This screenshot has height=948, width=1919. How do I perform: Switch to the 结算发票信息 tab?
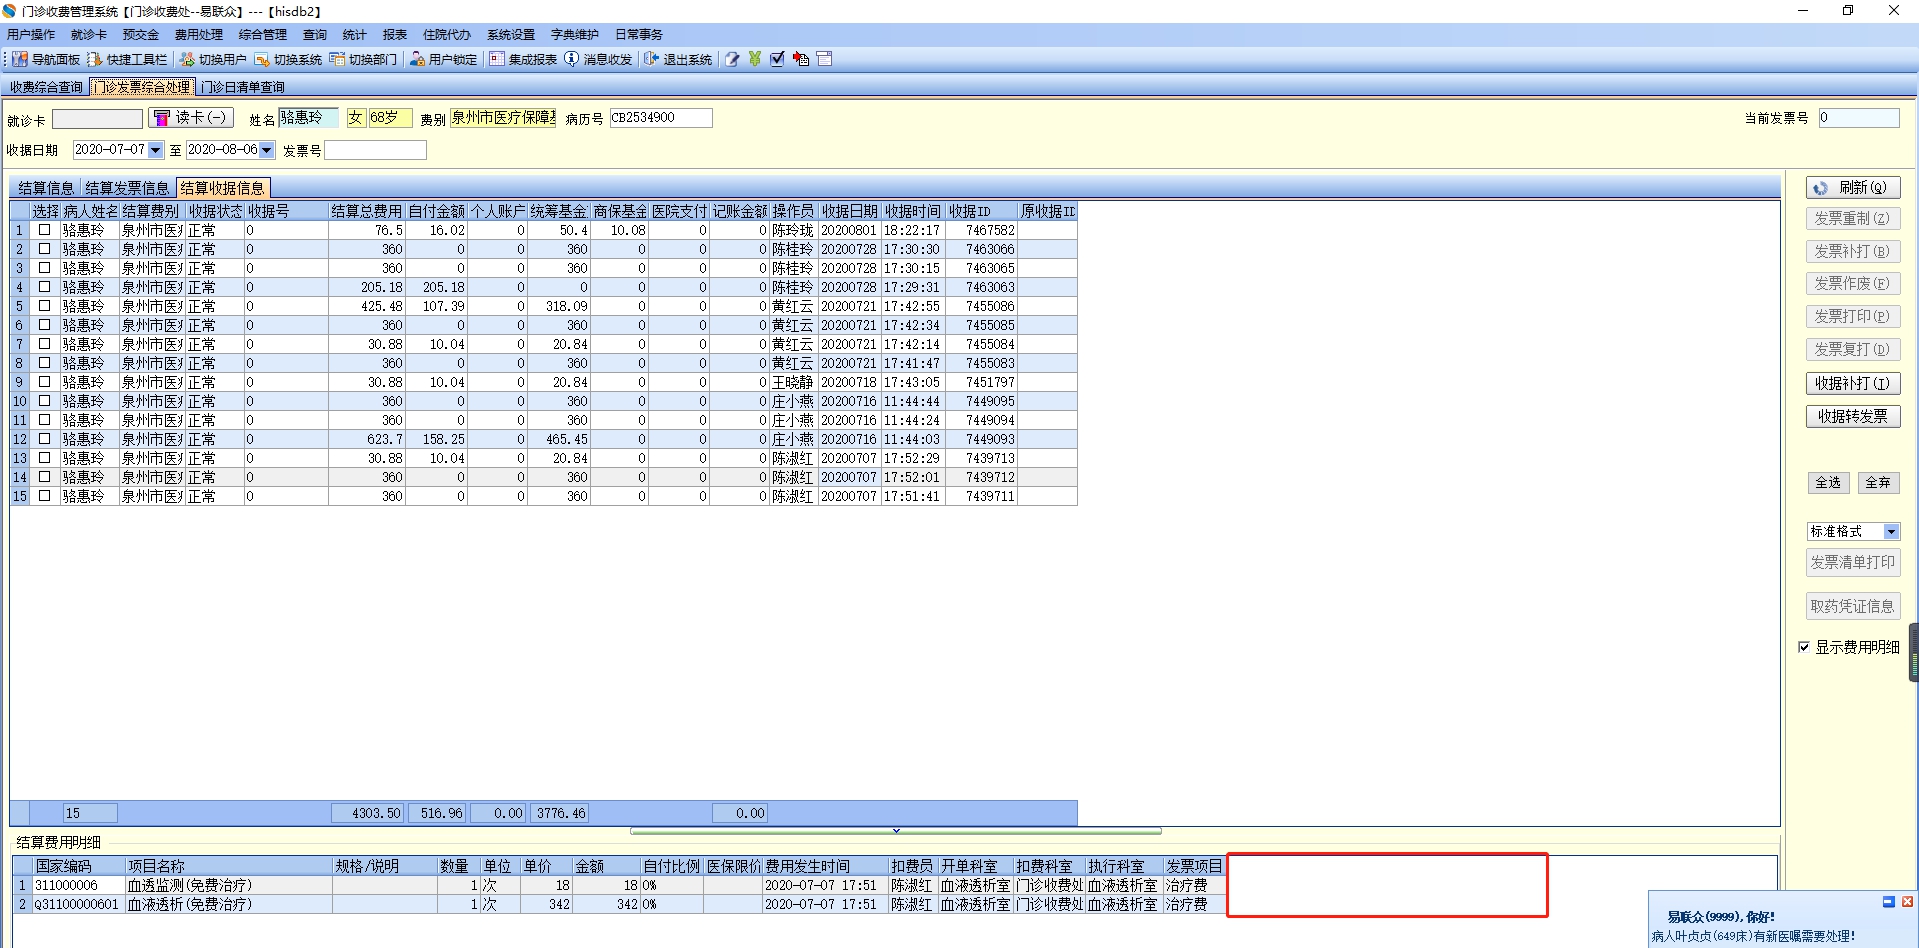127,188
